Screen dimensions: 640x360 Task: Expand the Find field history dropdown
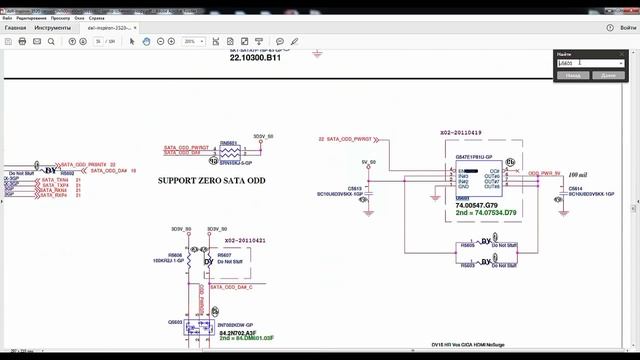(x=621, y=63)
